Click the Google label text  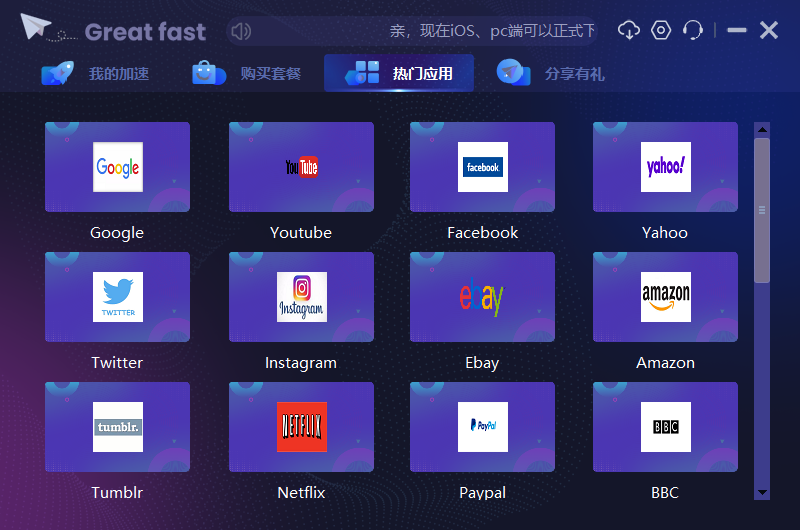pyautogui.click(x=117, y=233)
